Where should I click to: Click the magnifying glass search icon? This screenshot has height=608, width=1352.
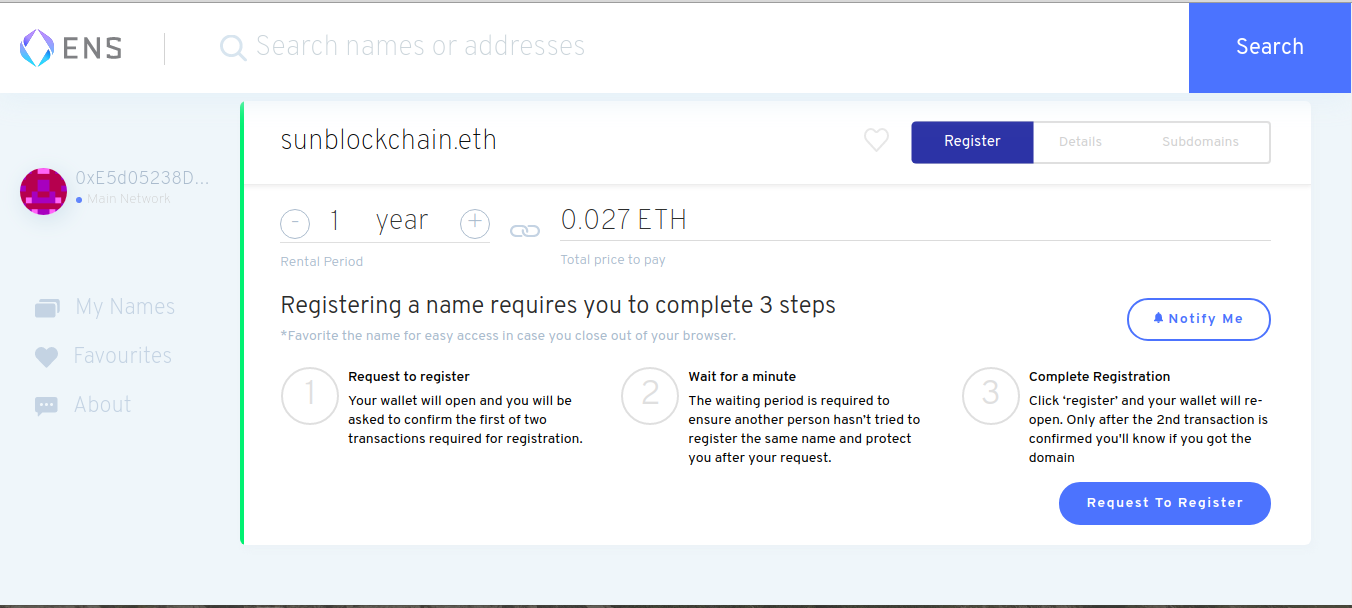[x=233, y=47]
